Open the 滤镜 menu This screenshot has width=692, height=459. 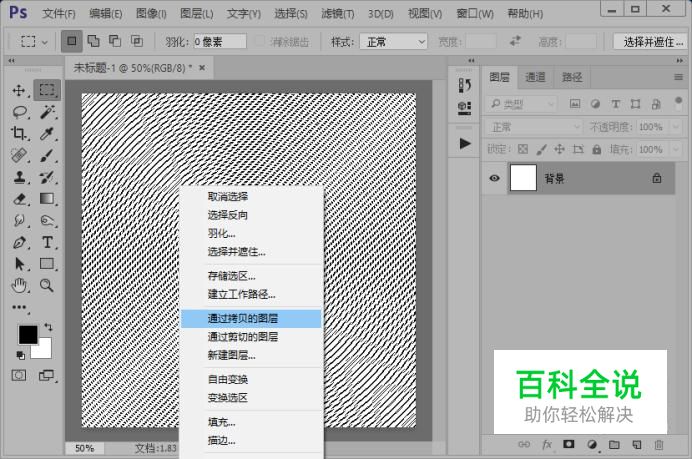point(338,14)
